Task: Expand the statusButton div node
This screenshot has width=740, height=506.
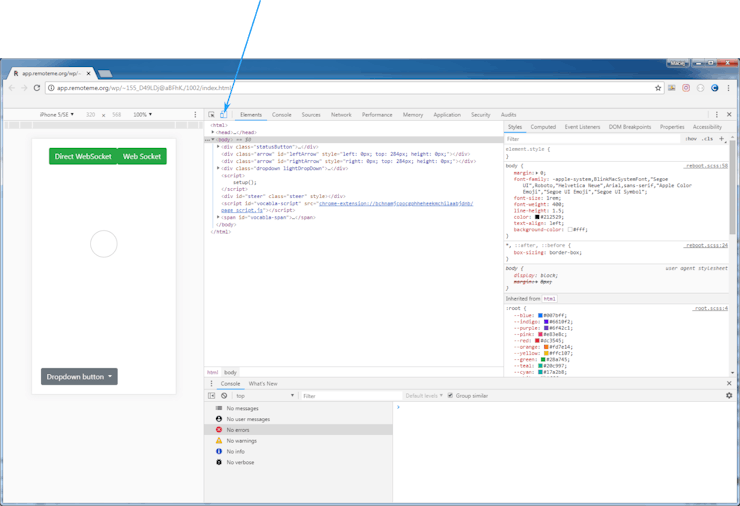Action: [218, 147]
